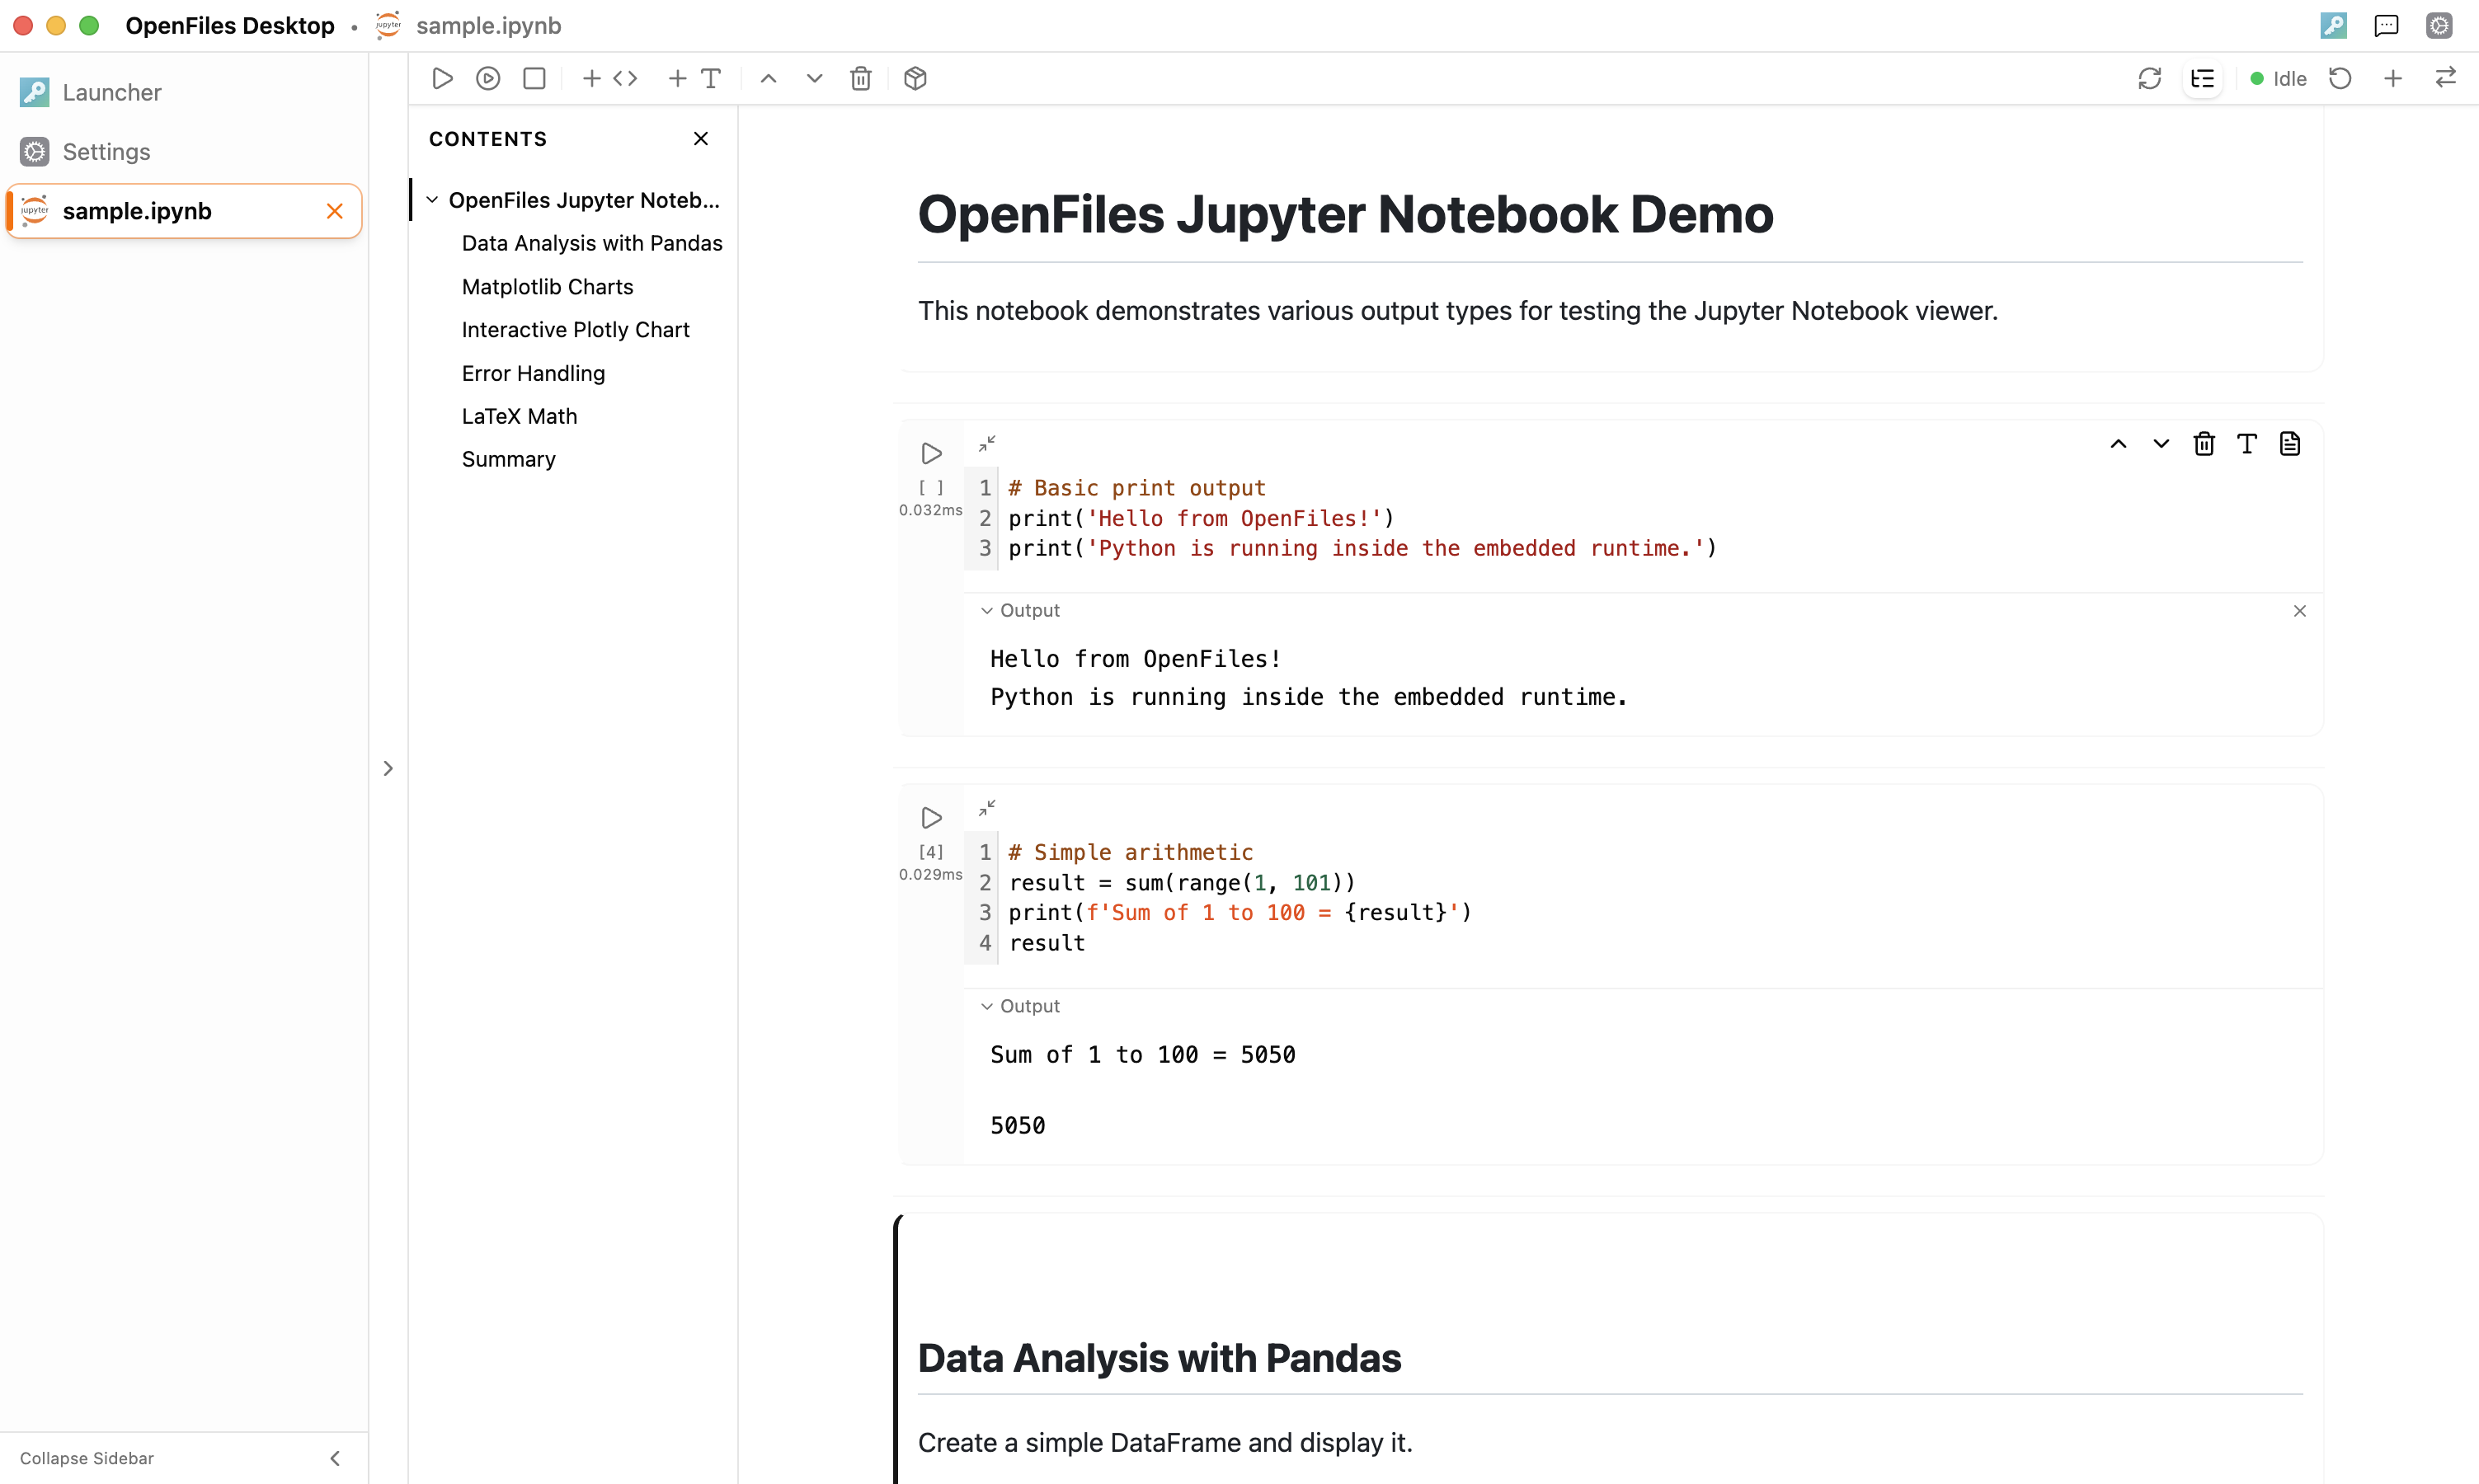Add a new text cell
The height and width of the screenshot is (1484, 2479).
(x=694, y=78)
